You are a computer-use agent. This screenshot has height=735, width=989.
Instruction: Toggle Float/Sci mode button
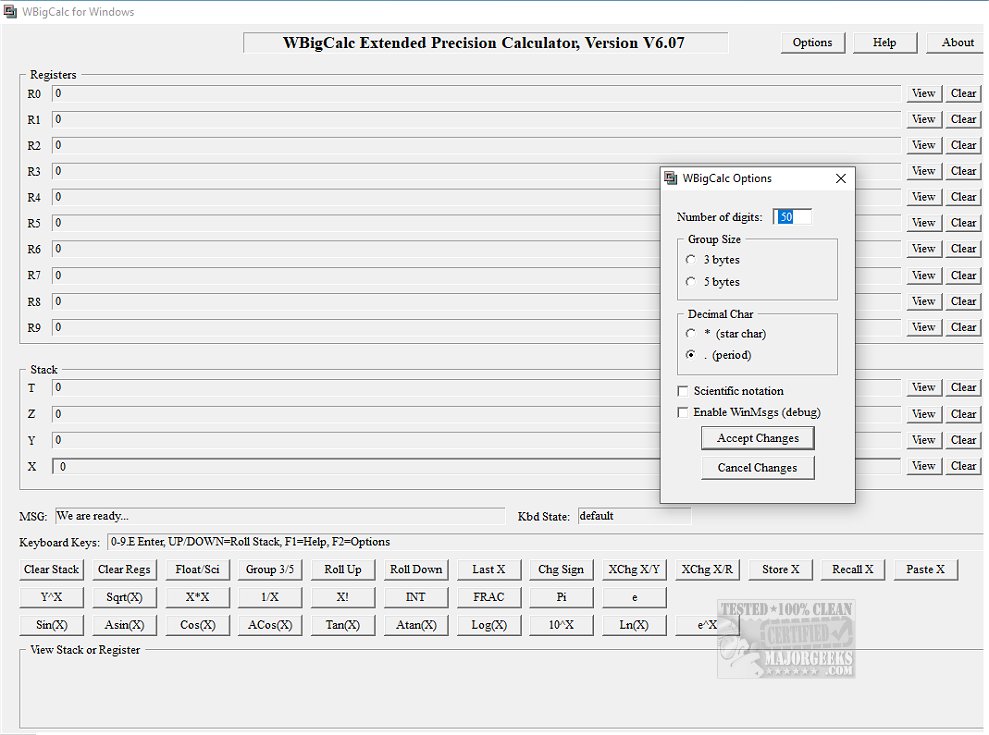[x=197, y=569]
